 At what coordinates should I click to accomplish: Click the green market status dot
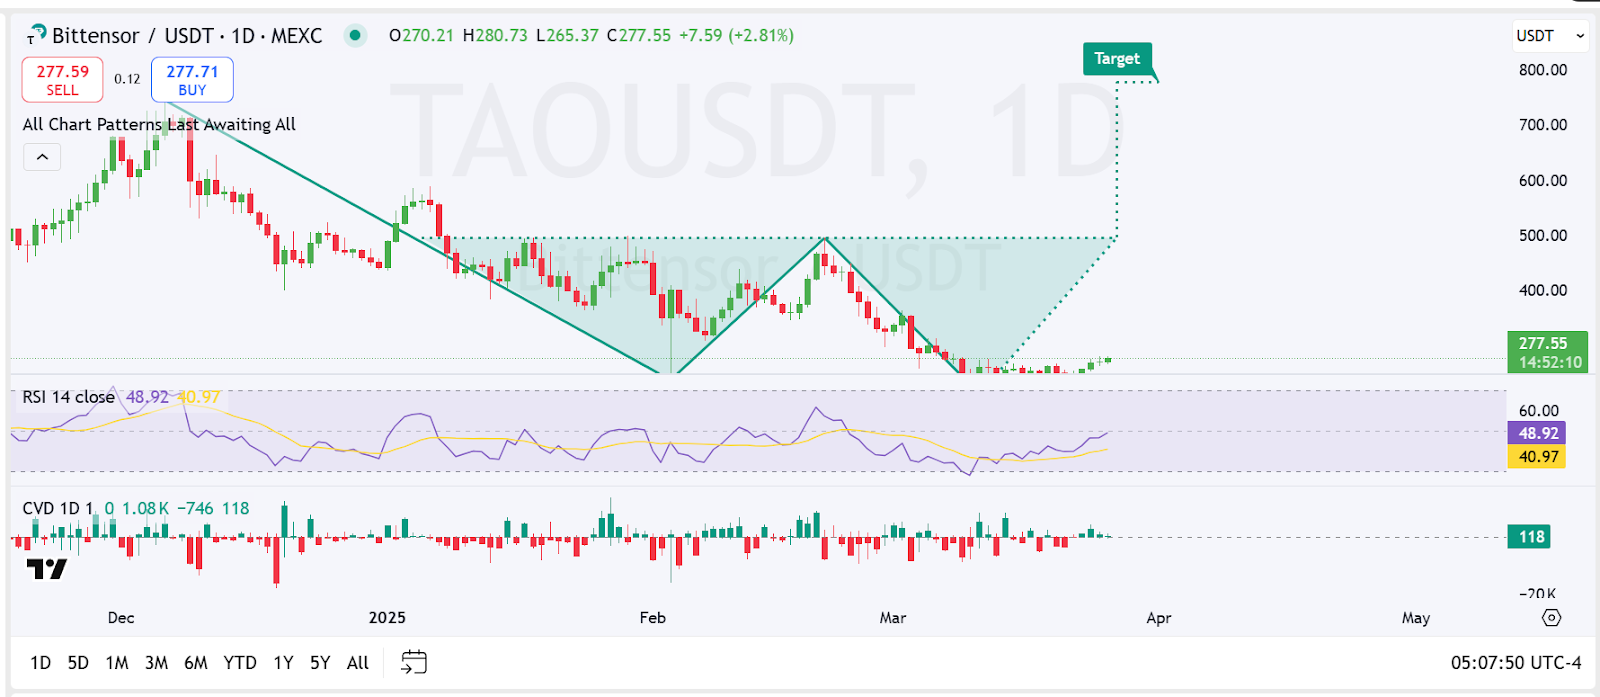[x=355, y=36]
